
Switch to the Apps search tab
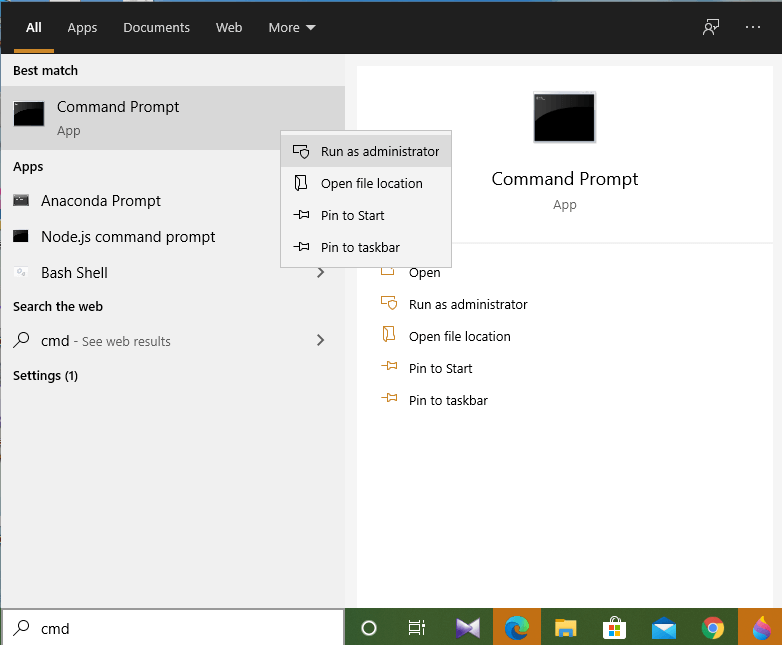pos(82,27)
